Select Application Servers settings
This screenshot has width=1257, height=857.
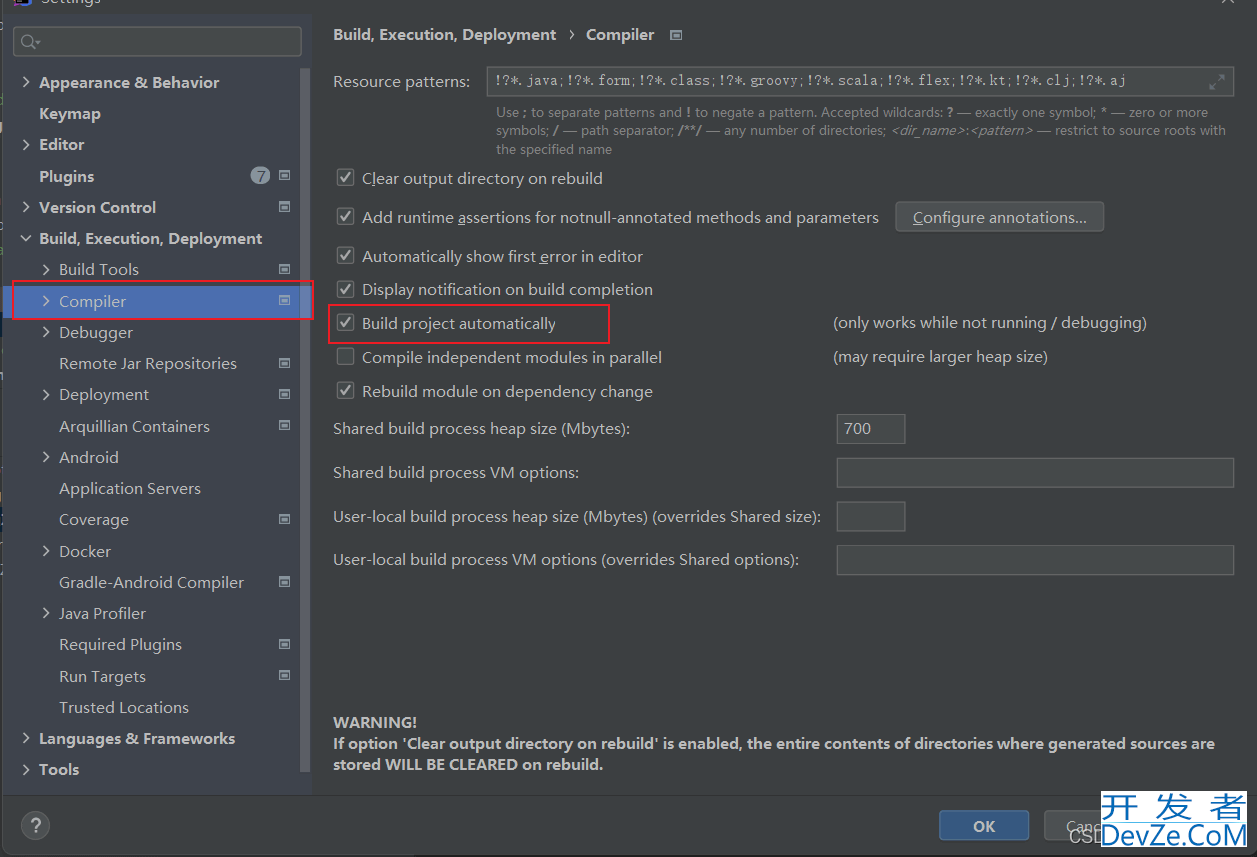click(130, 488)
